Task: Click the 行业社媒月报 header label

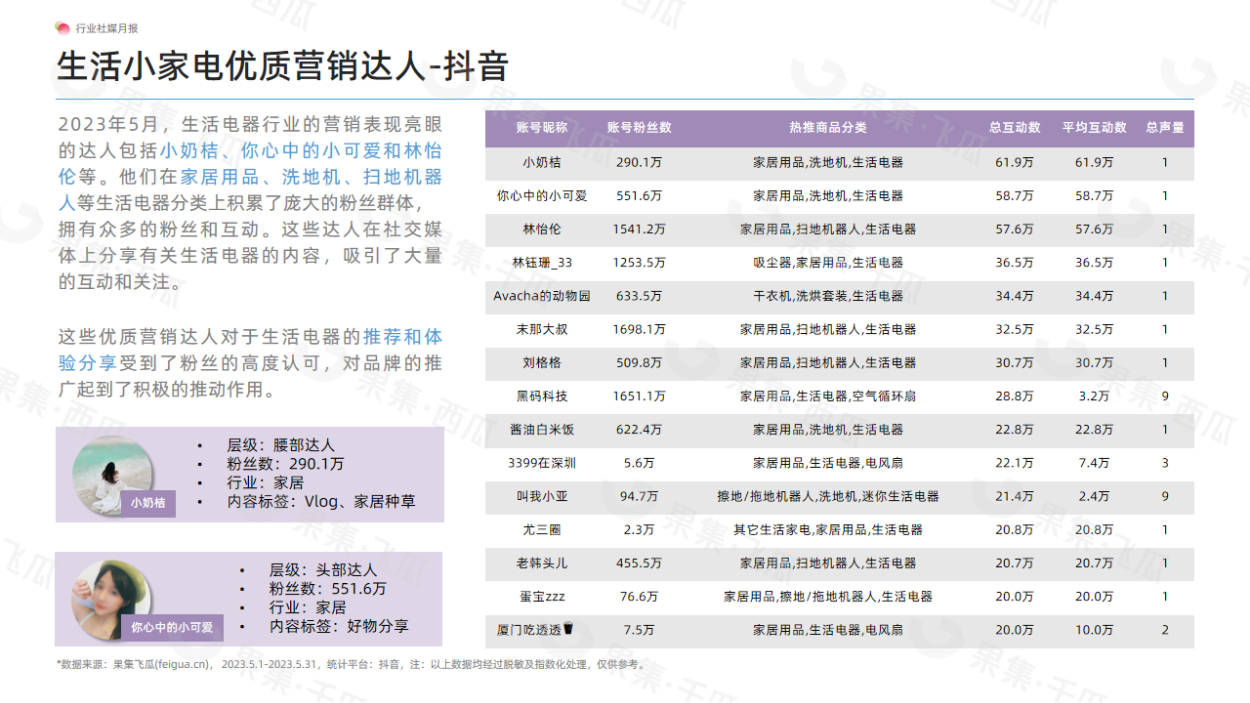Action: [107, 28]
